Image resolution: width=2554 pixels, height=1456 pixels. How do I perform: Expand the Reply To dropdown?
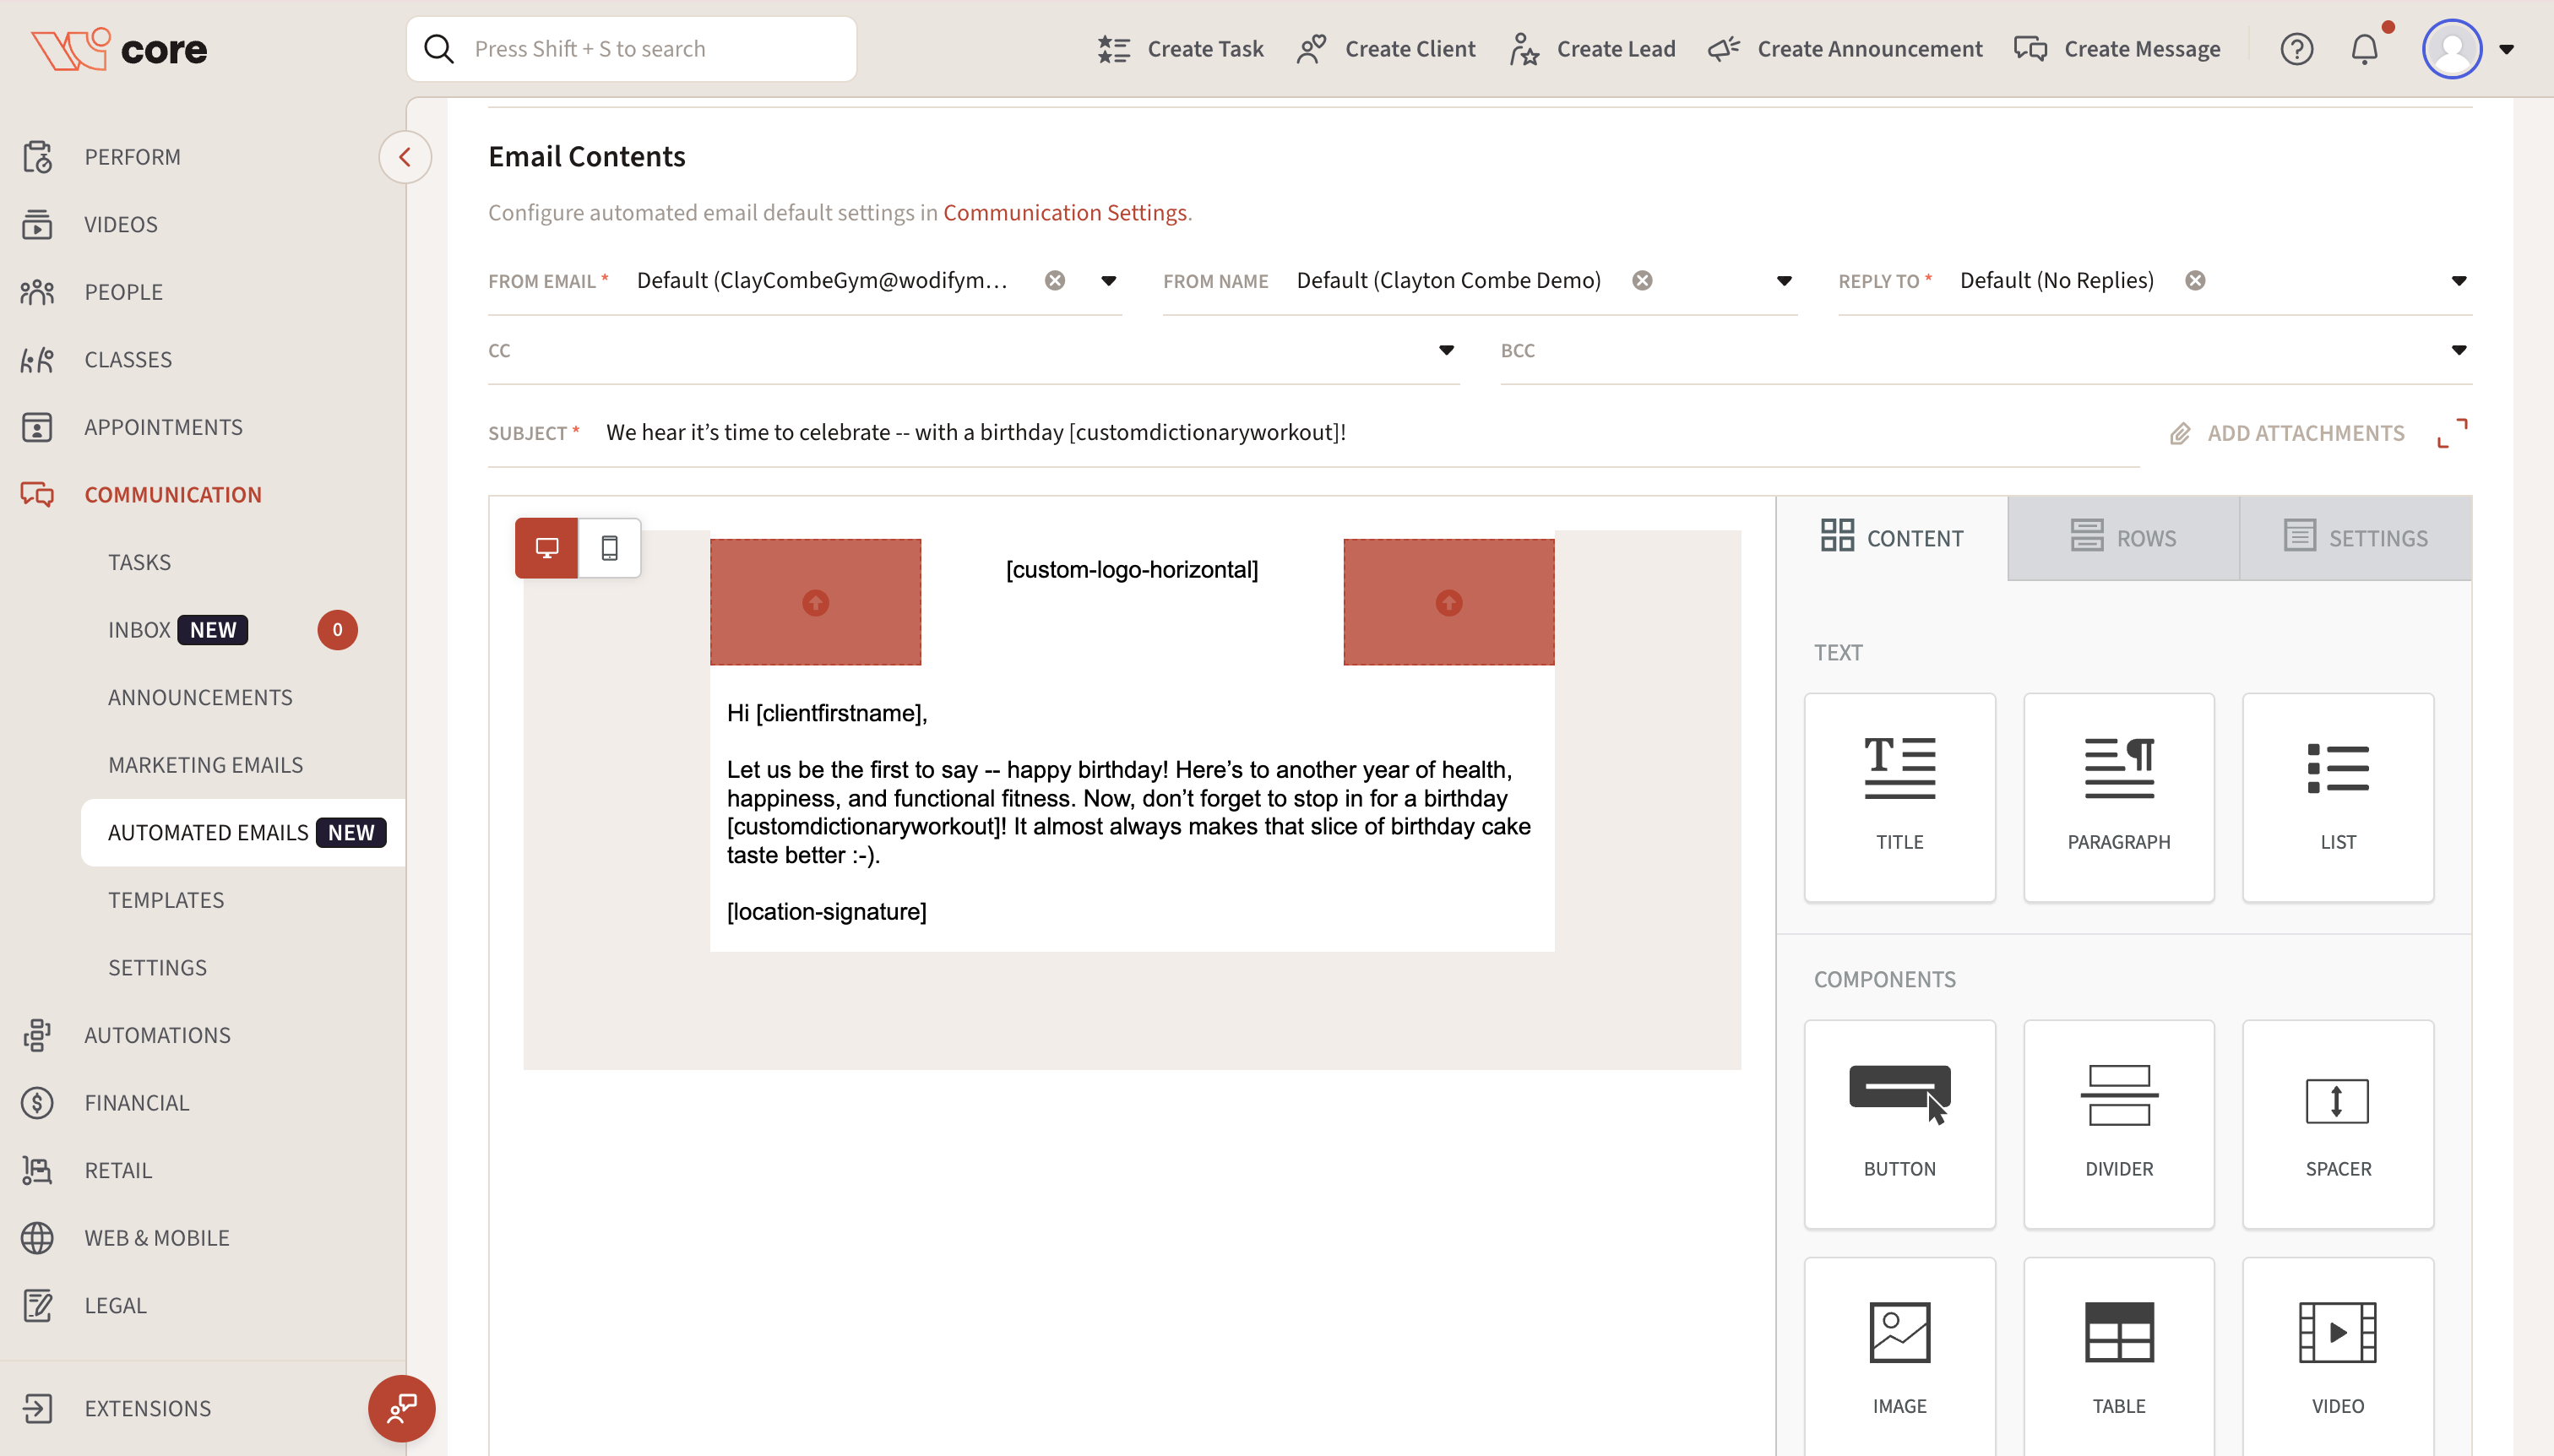(2458, 281)
